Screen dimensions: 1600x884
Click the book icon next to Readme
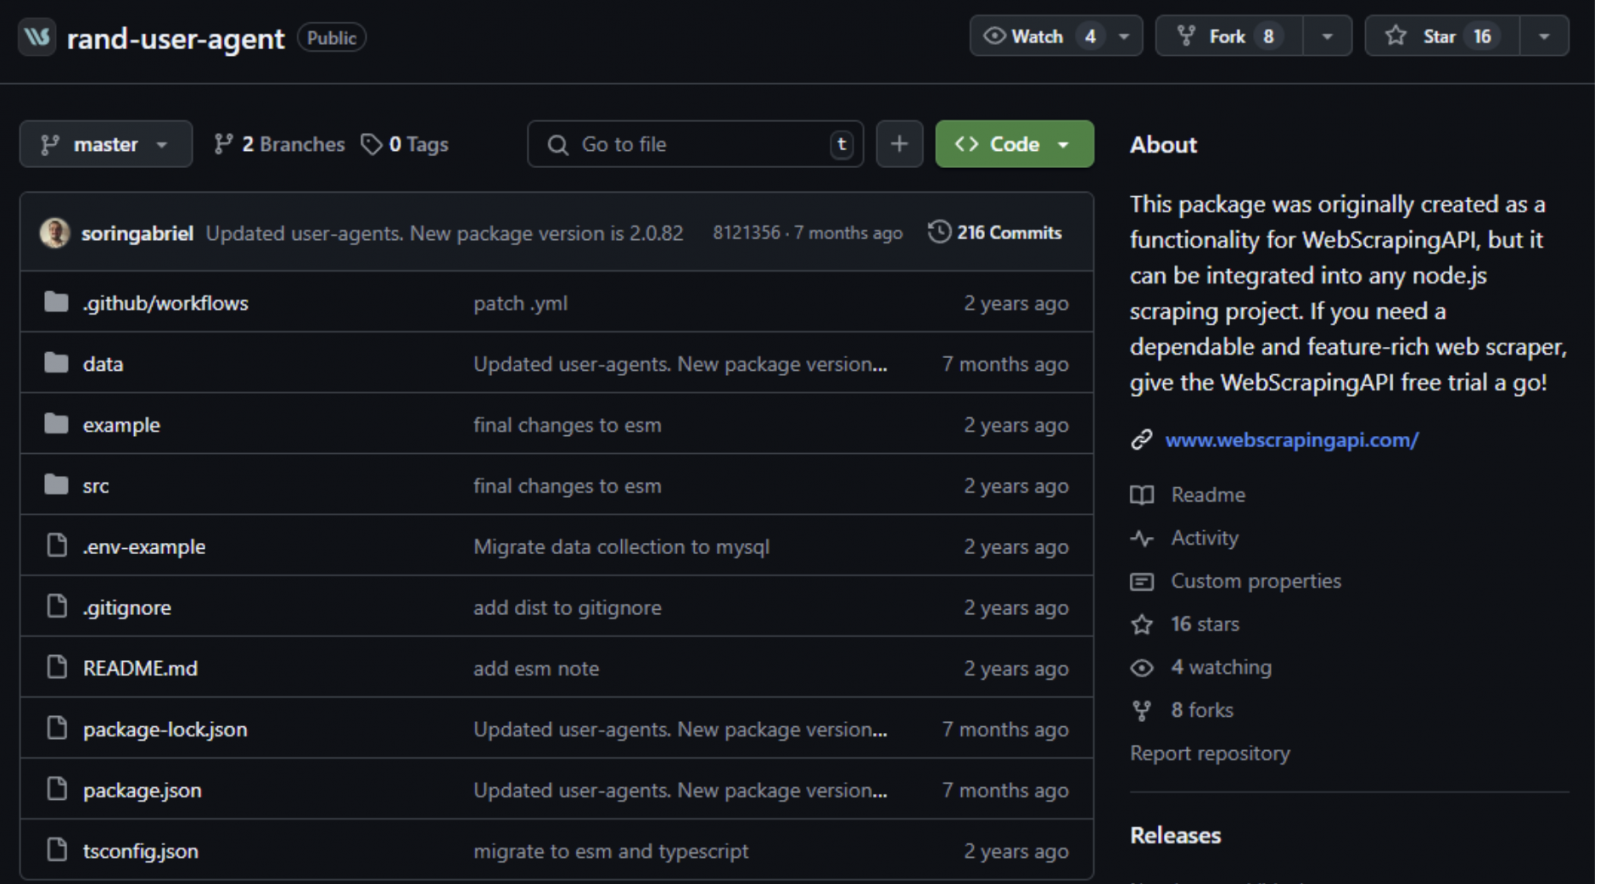pyautogui.click(x=1141, y=495)
